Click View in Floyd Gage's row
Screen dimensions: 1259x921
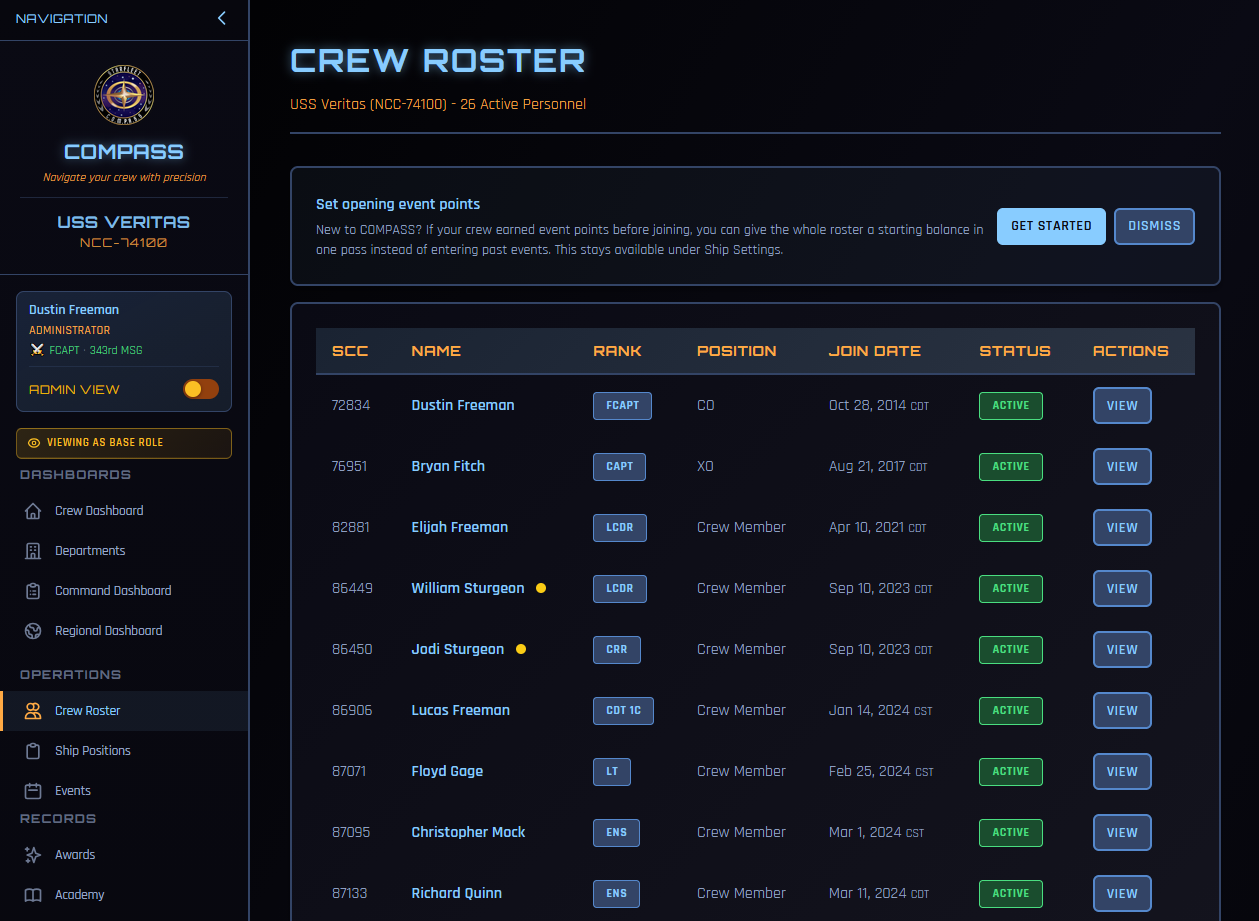[x=1122, y=772]
